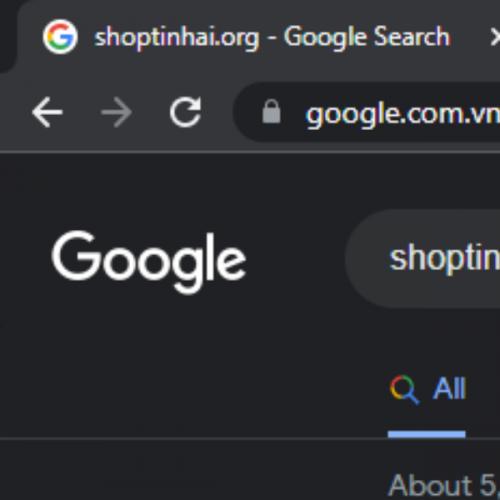This screenshot has width=500, height=500.
Task: Click the Google favicon on the tab
Action: 60,37
